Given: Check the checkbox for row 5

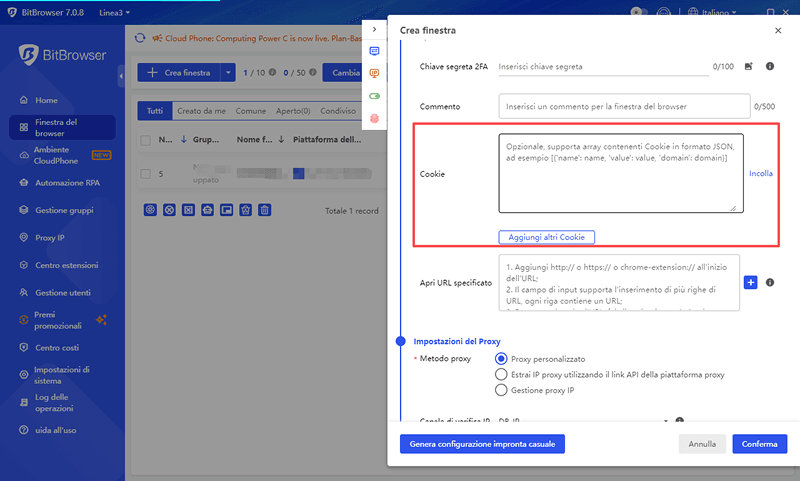Looking at the screenshot, I should [145, 174].
